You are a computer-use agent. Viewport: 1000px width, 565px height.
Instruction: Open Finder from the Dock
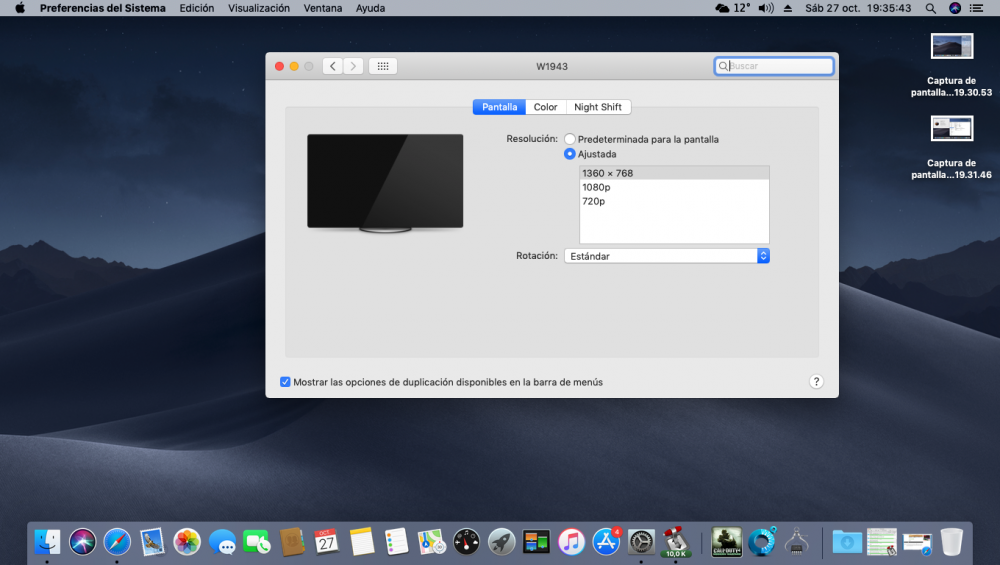pyautogui.click(x=47, y=542)
